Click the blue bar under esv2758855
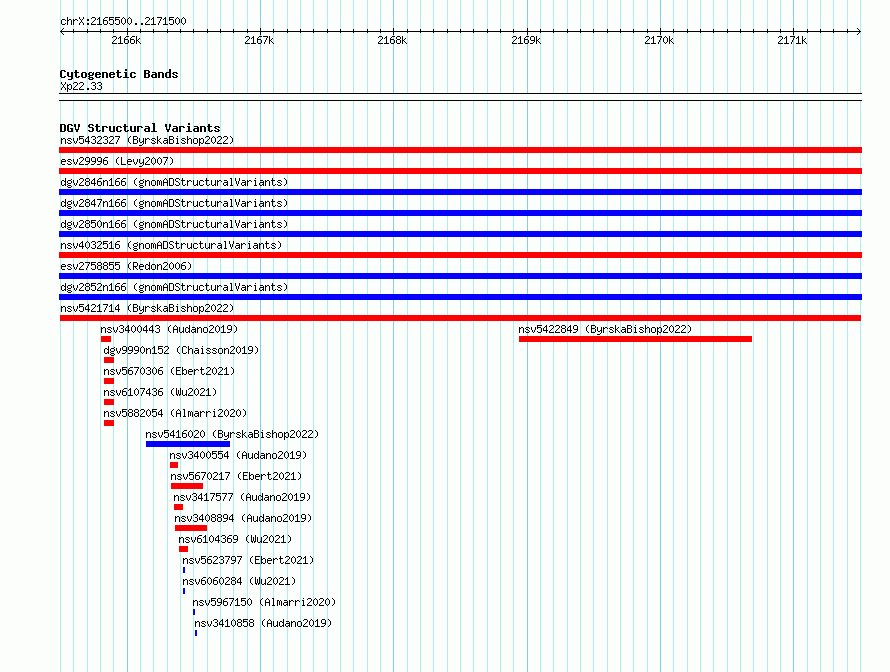The height and width of the screenshot is (672, 890). (x=460, y=276)
